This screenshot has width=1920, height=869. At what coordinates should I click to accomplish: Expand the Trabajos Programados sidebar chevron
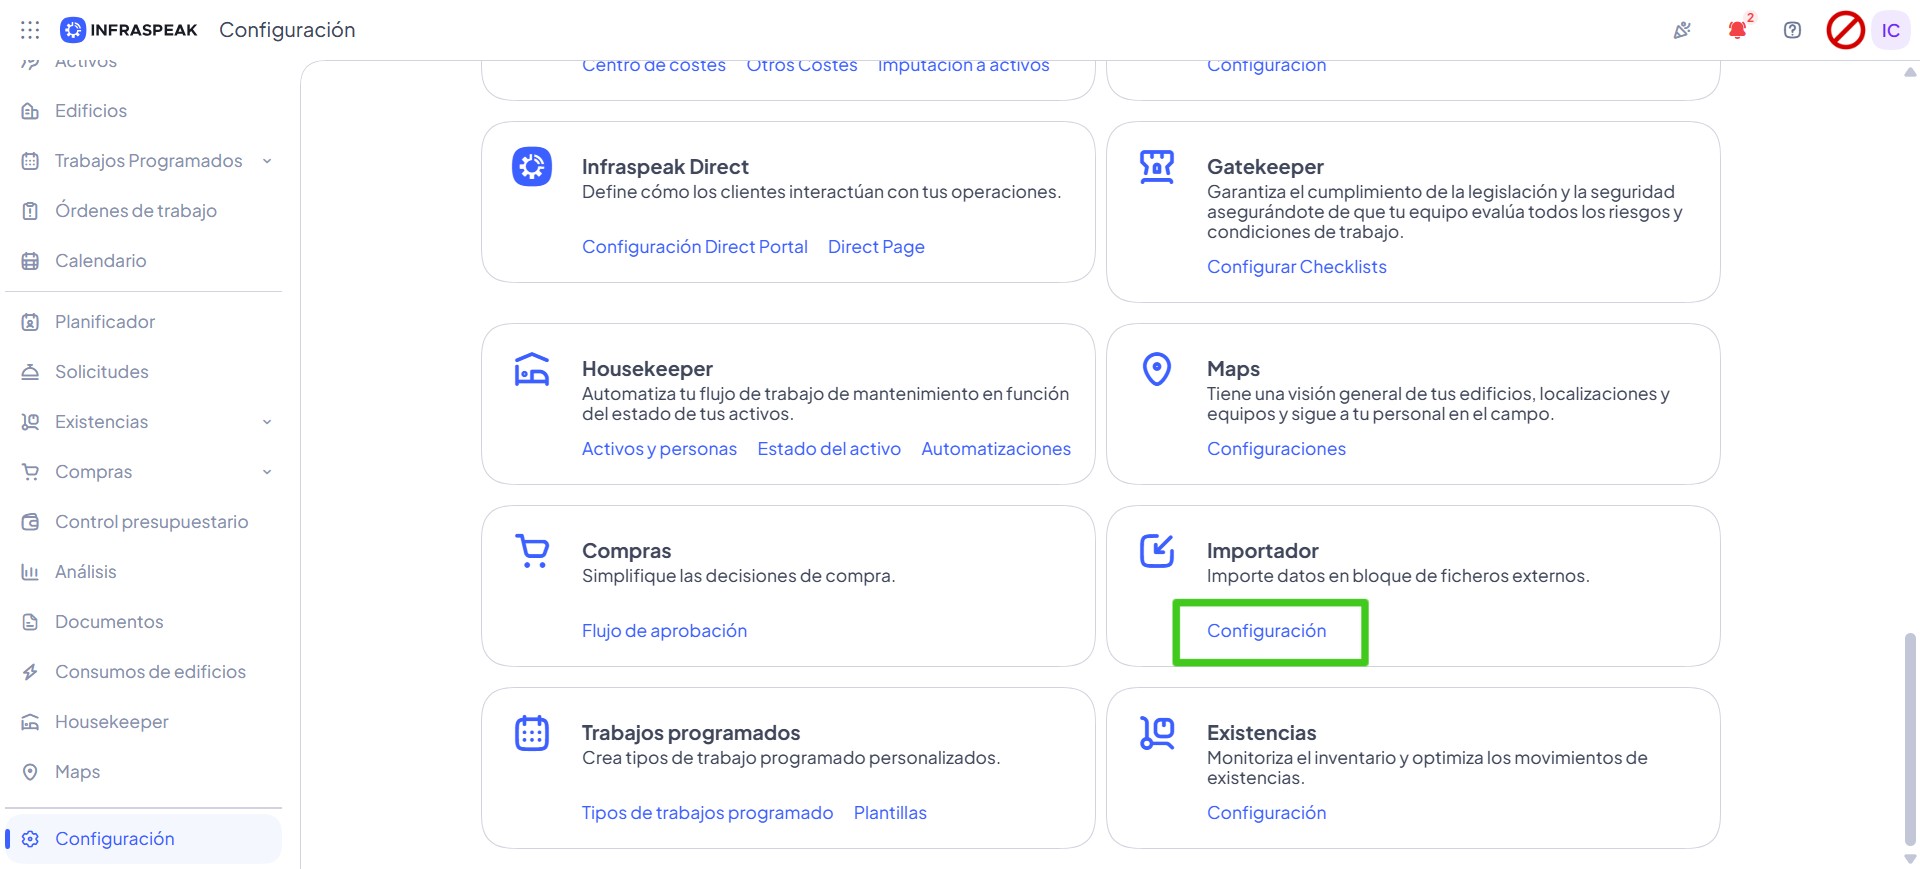coord(267,161)
